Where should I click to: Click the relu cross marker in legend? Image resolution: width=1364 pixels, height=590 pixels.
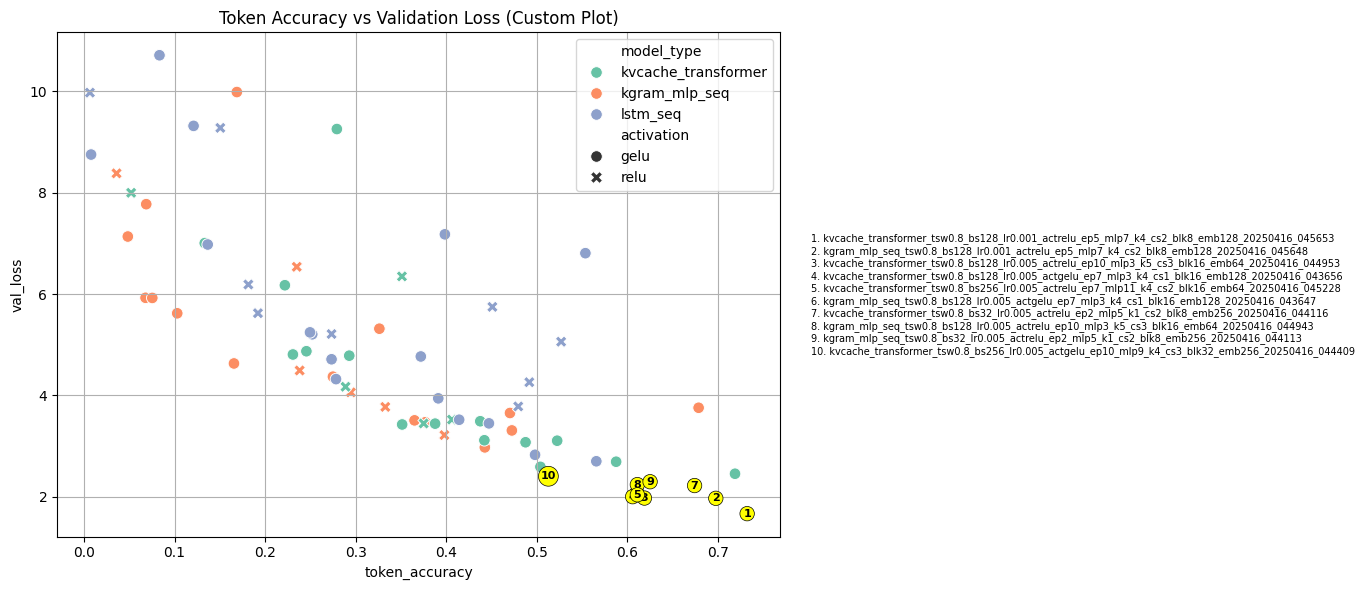pyautogui.click(x=597, y=177)
